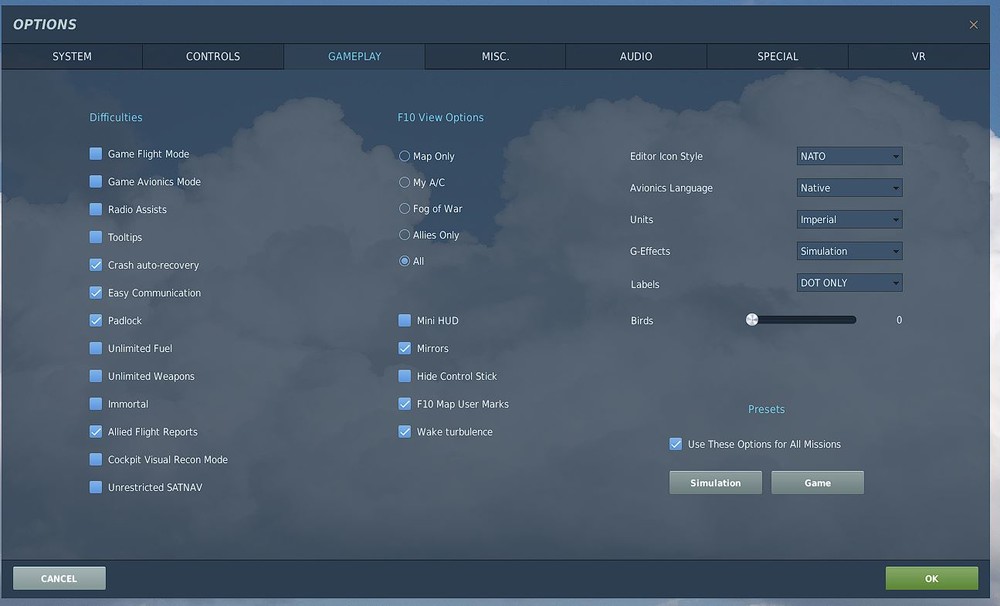
Task: Select Fog of War radio button
Action: click(x=404, y=209)
